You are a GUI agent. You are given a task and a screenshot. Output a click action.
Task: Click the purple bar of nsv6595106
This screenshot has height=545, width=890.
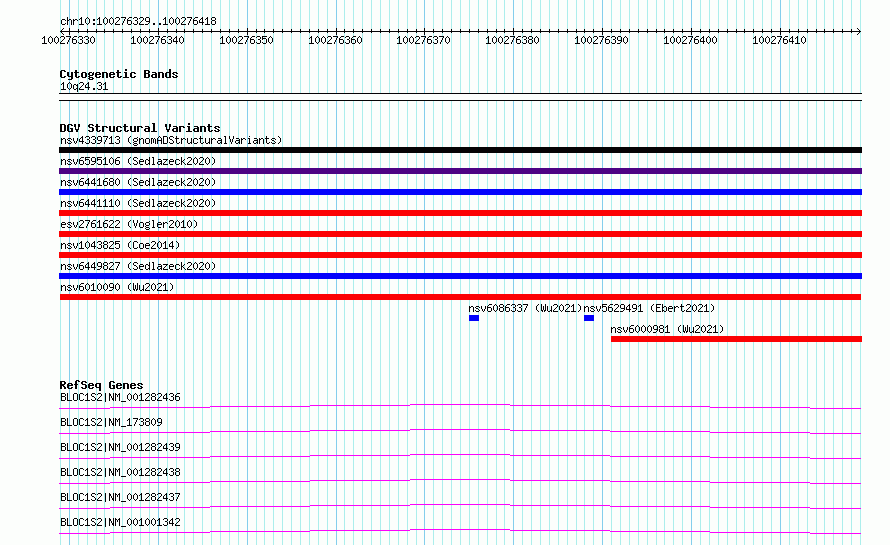(460, 171)
